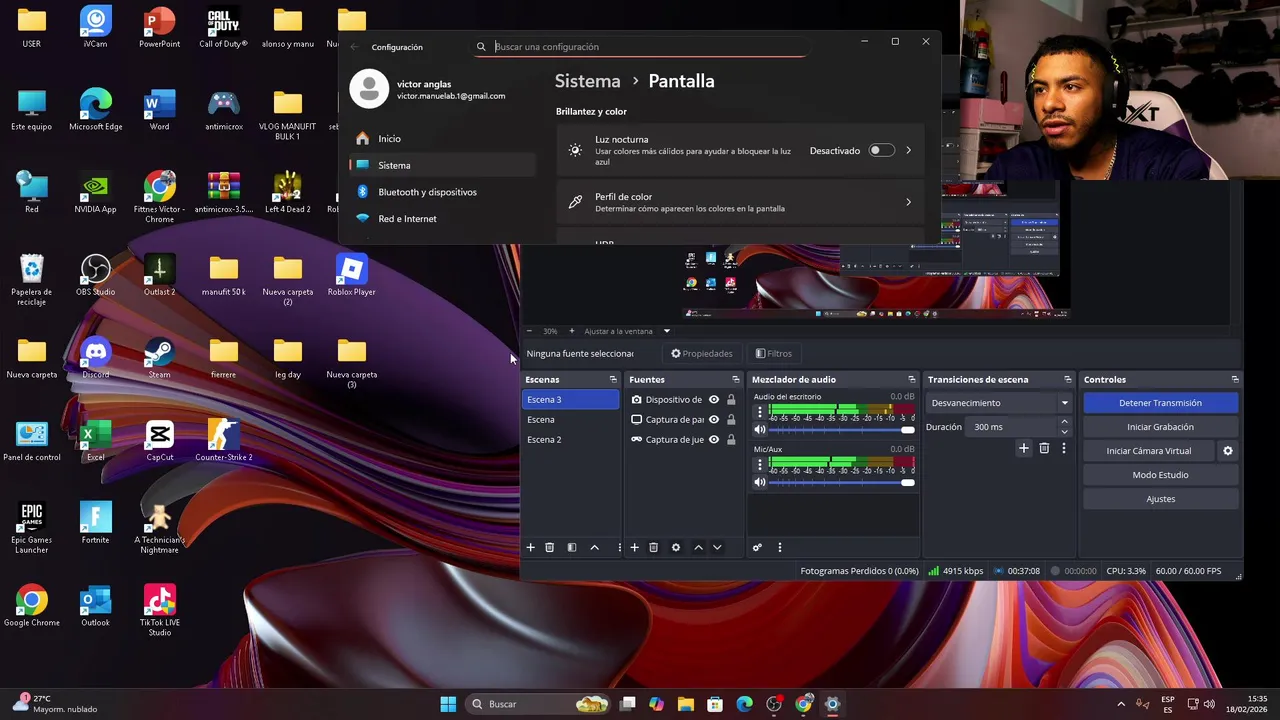
Task: Open Audio del escritorio options dots
Action: pos(760,412)
